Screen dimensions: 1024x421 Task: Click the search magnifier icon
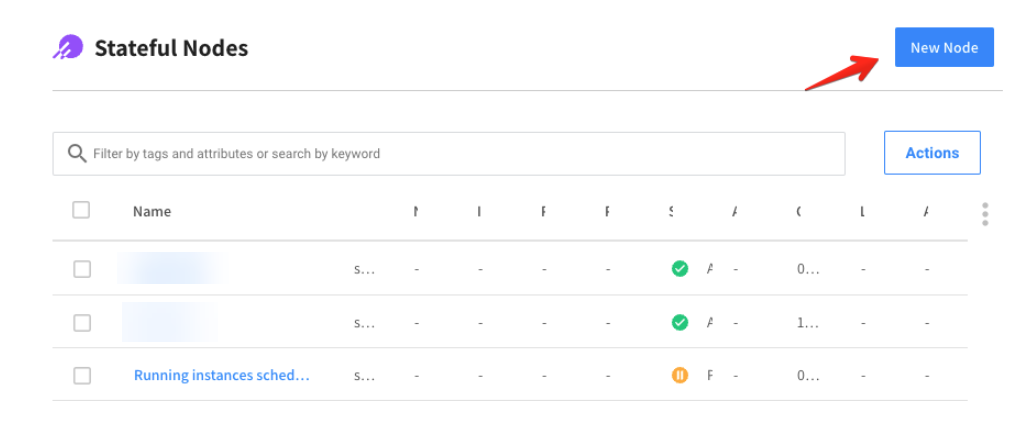[x=76, y=153]
